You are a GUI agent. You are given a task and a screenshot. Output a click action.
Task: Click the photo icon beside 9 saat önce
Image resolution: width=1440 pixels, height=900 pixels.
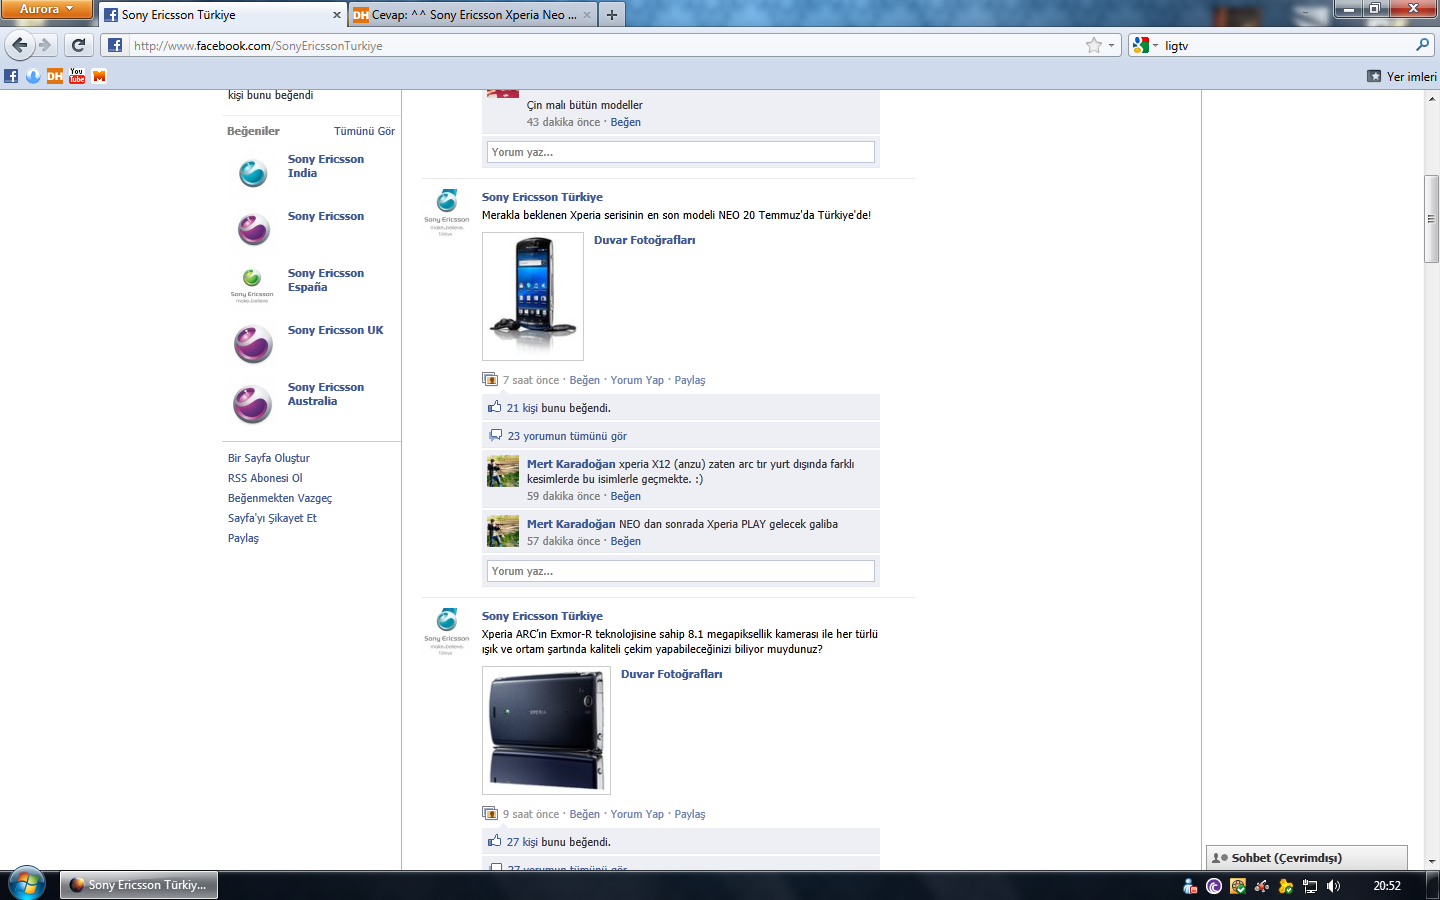coord(490,813)
